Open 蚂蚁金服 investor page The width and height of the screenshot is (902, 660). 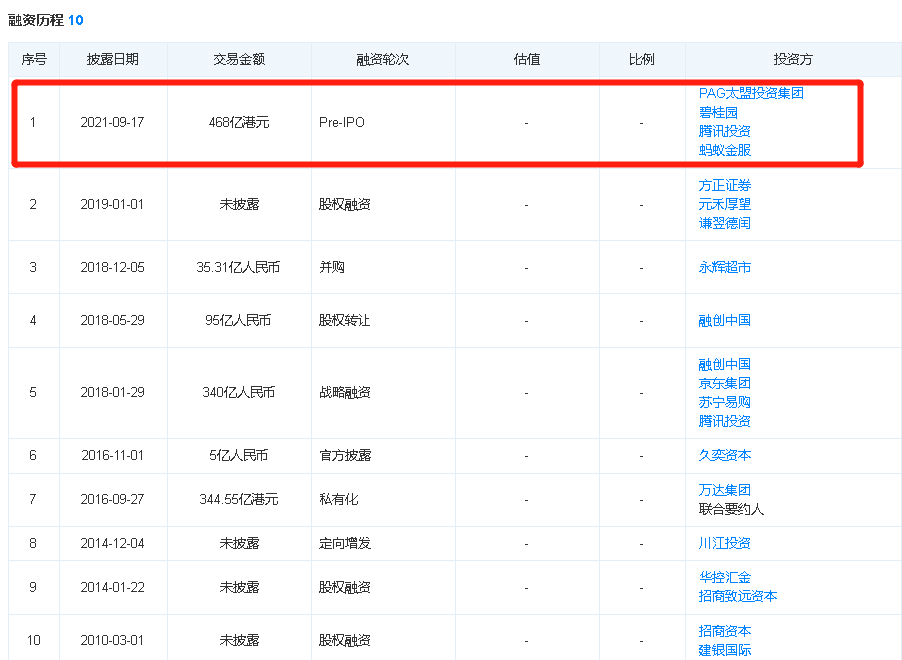pos(724,150)
